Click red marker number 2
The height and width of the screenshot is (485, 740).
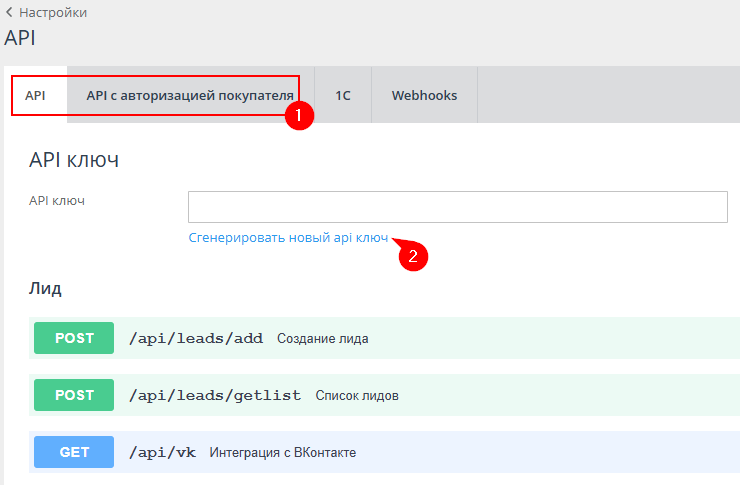point(413,256)
